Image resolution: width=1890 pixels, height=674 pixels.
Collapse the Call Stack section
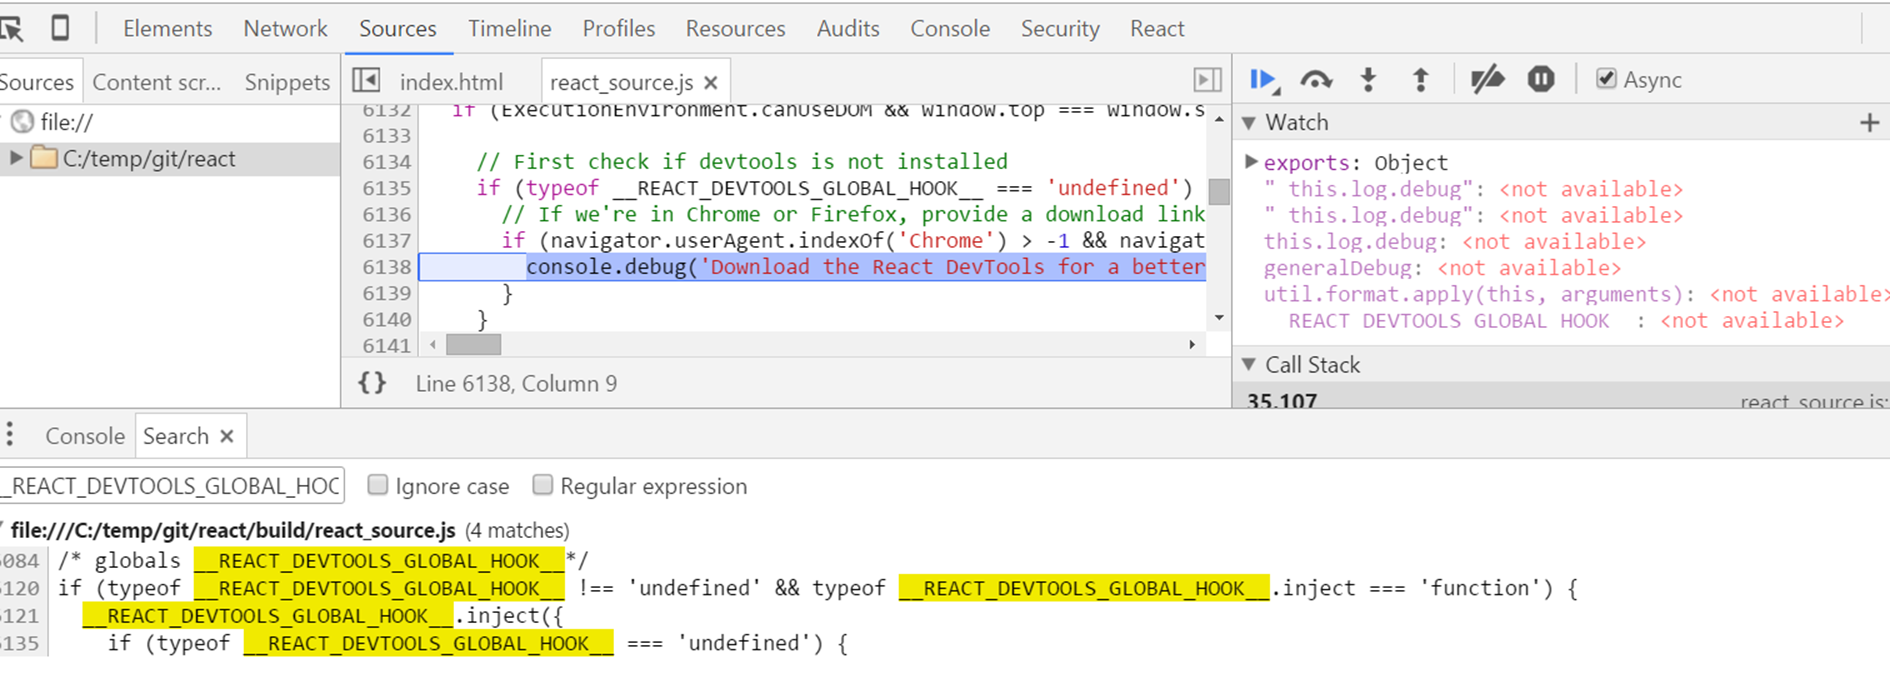point(1249,365)
